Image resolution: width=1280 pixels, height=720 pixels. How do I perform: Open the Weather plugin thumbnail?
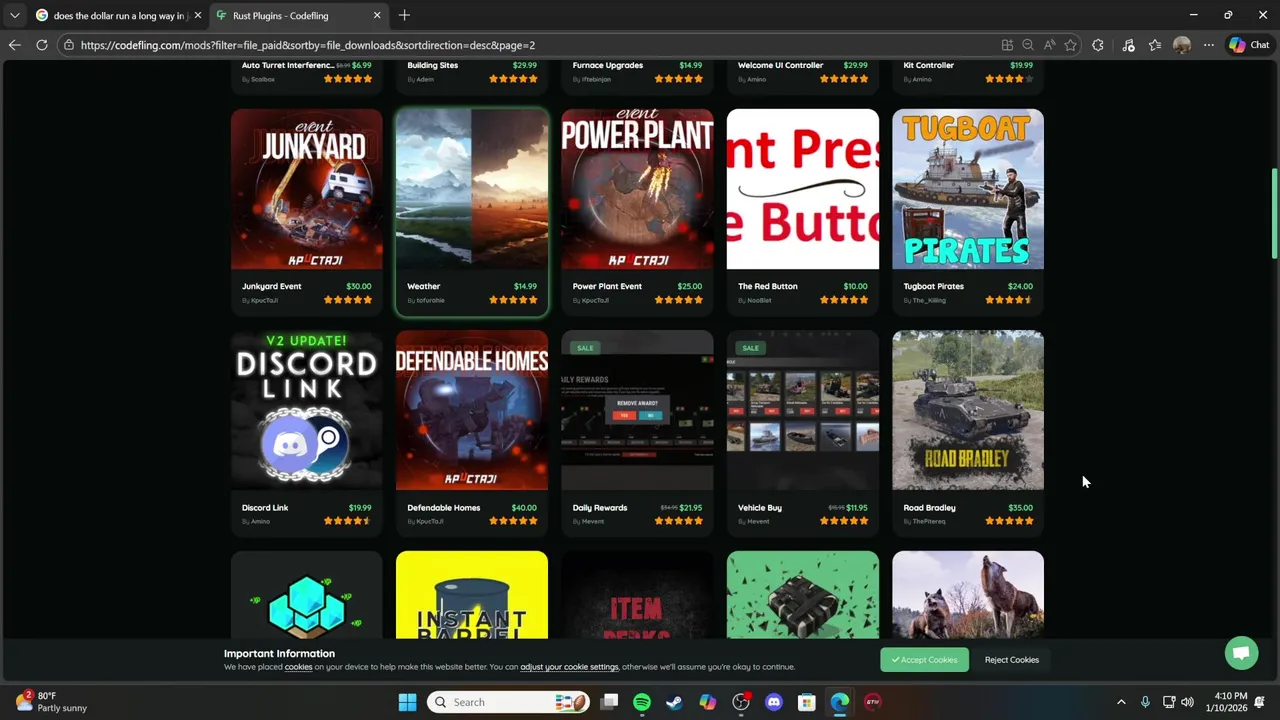(472, 189)
